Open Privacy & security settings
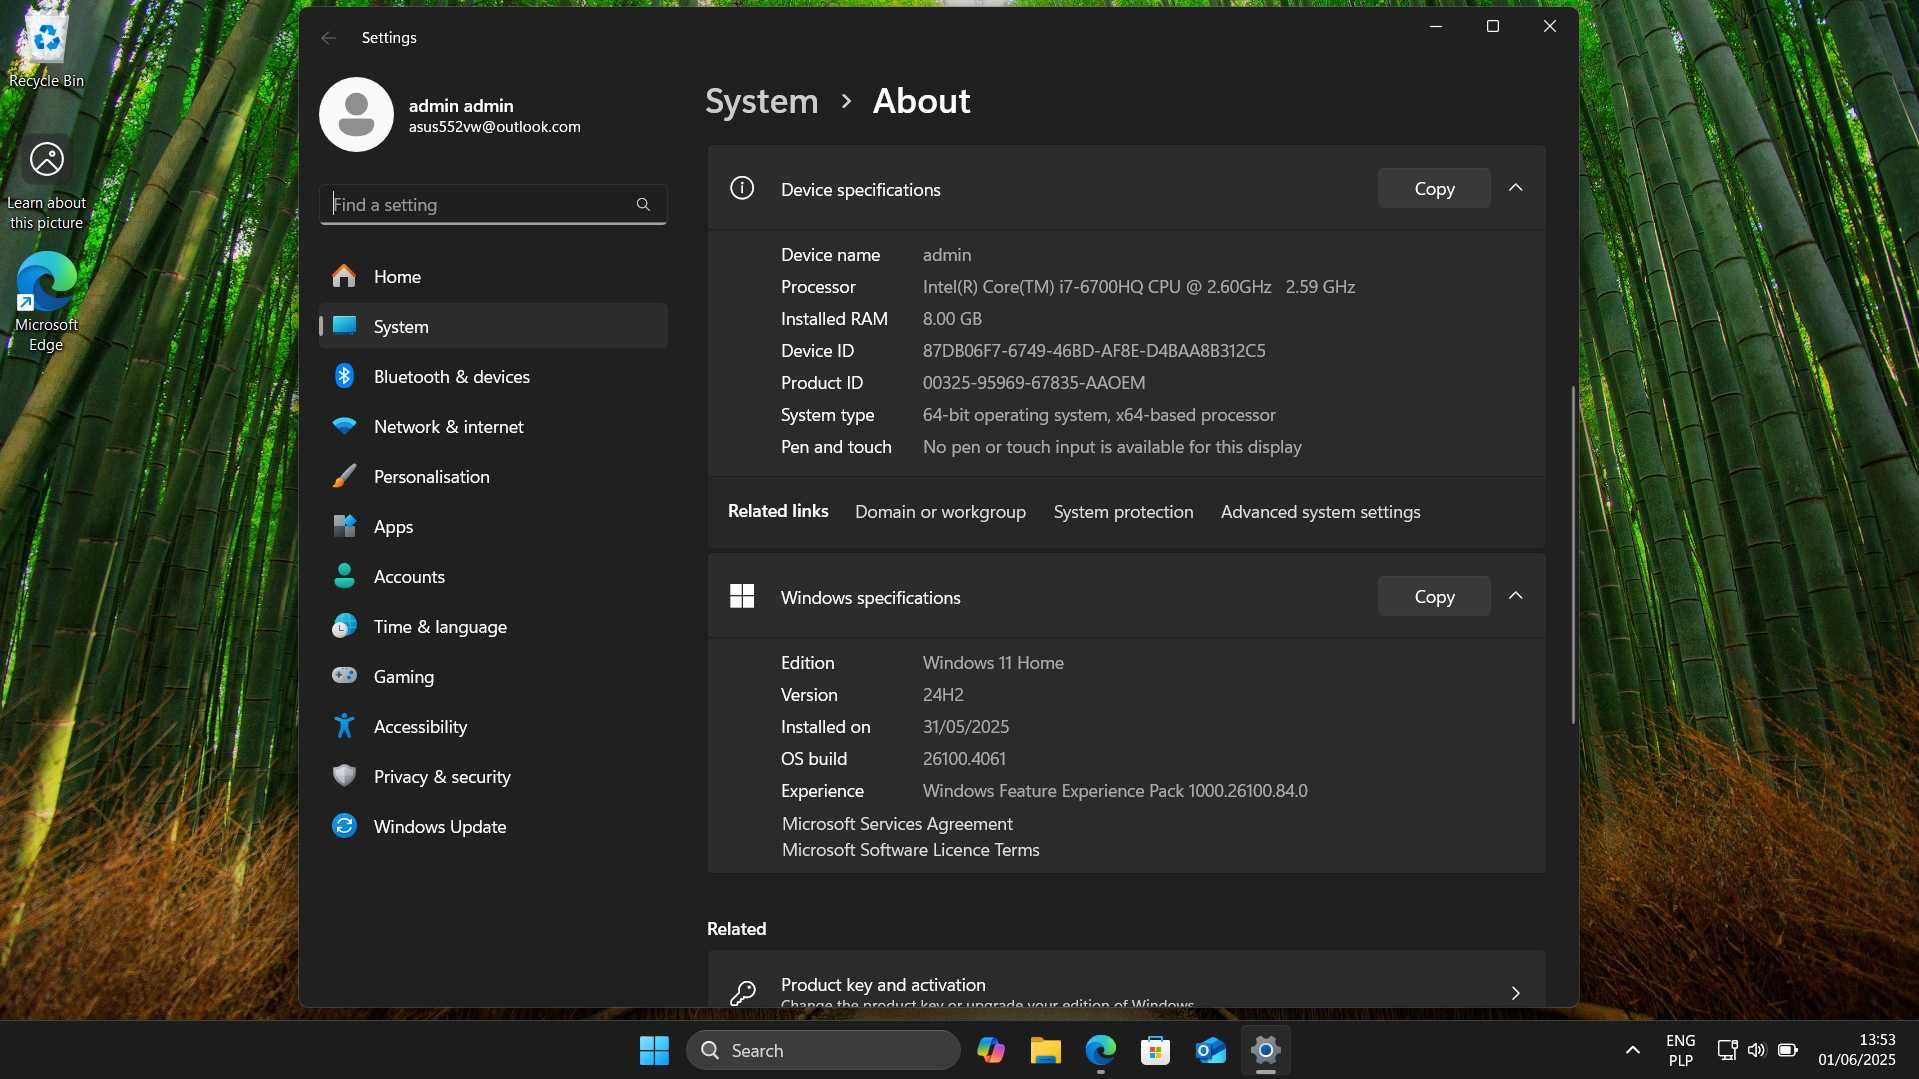Image resolution: width=1919 pixels, height=1079 pixels. pyautogui.click(x=493, y=776)
